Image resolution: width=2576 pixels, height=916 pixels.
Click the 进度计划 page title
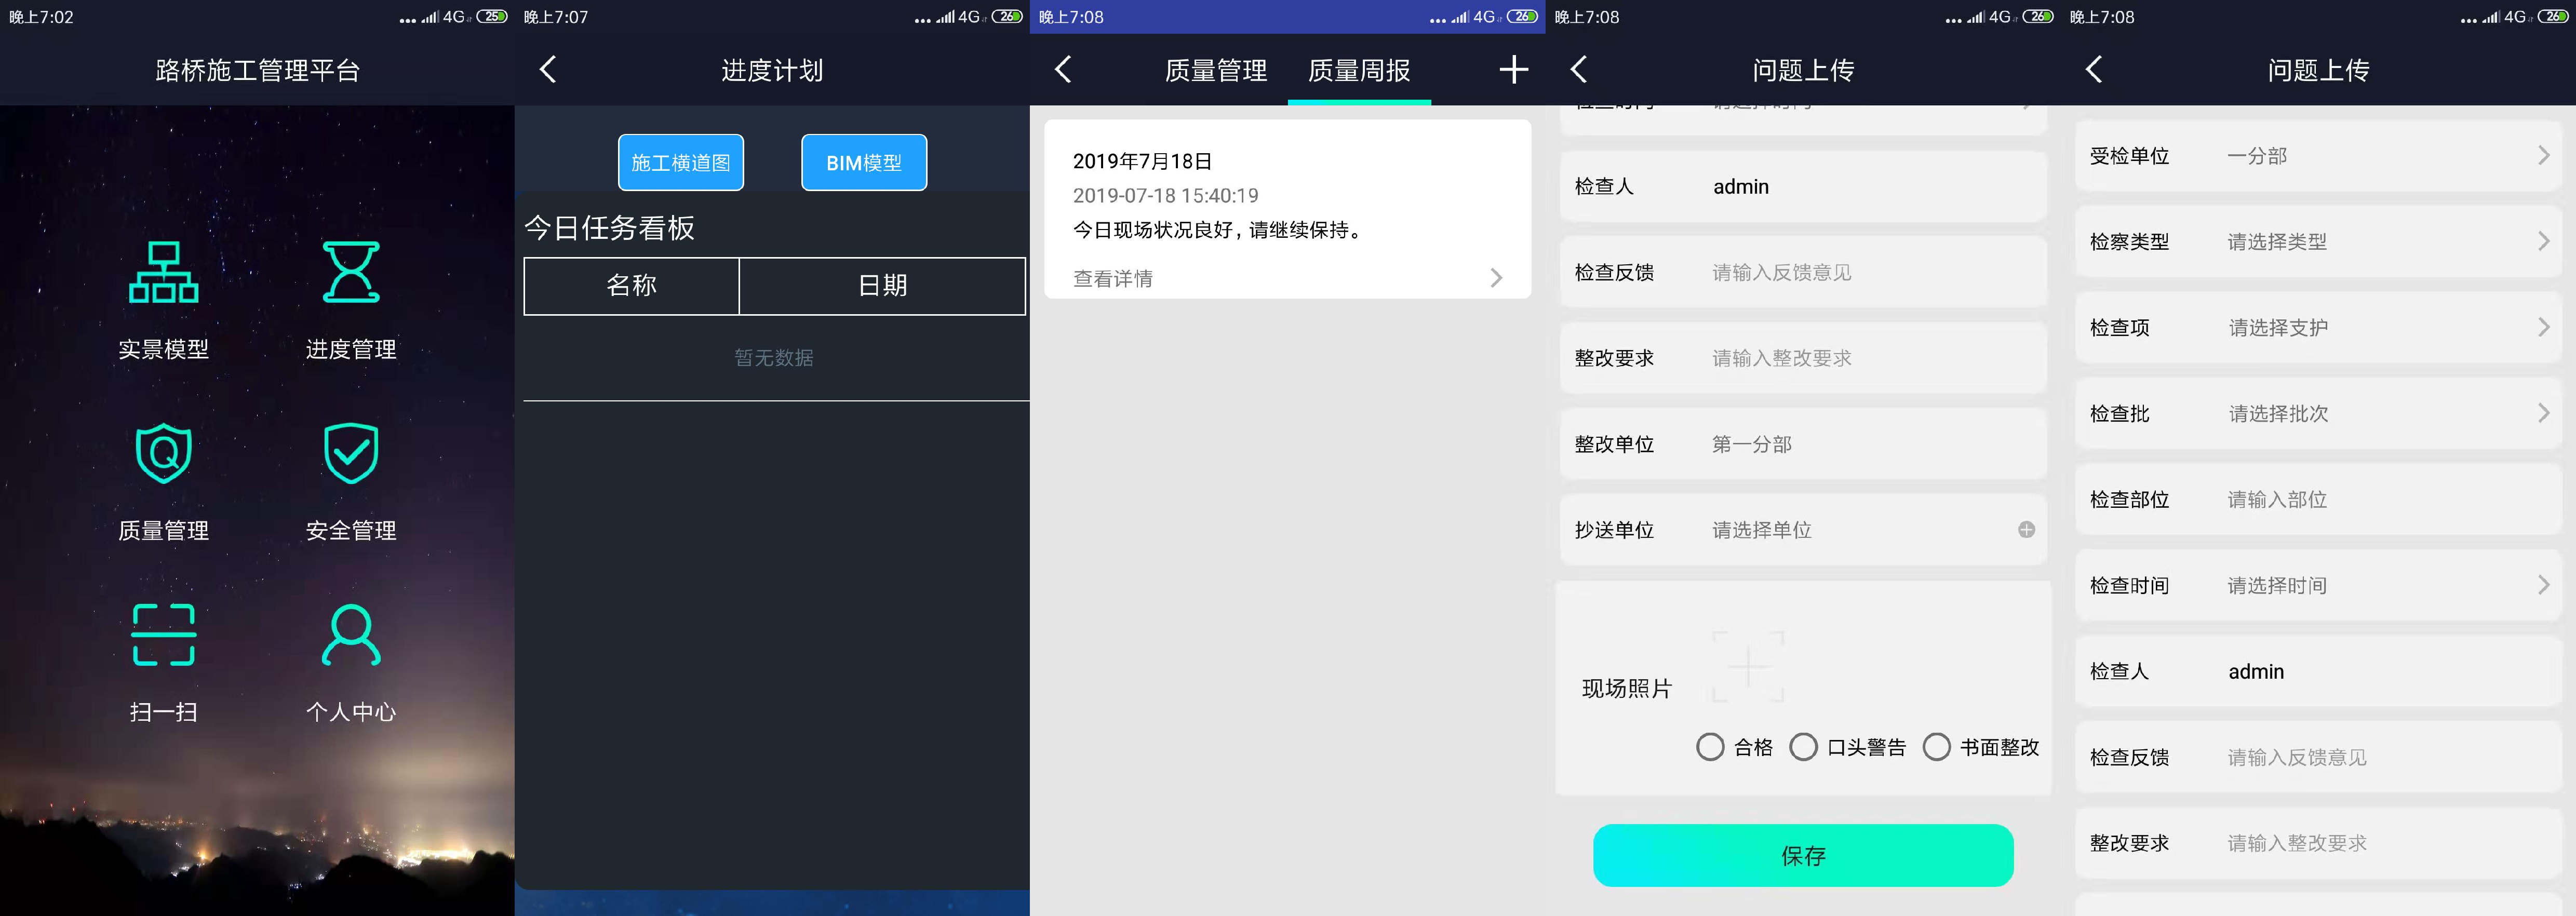click(x=772, y=71)
